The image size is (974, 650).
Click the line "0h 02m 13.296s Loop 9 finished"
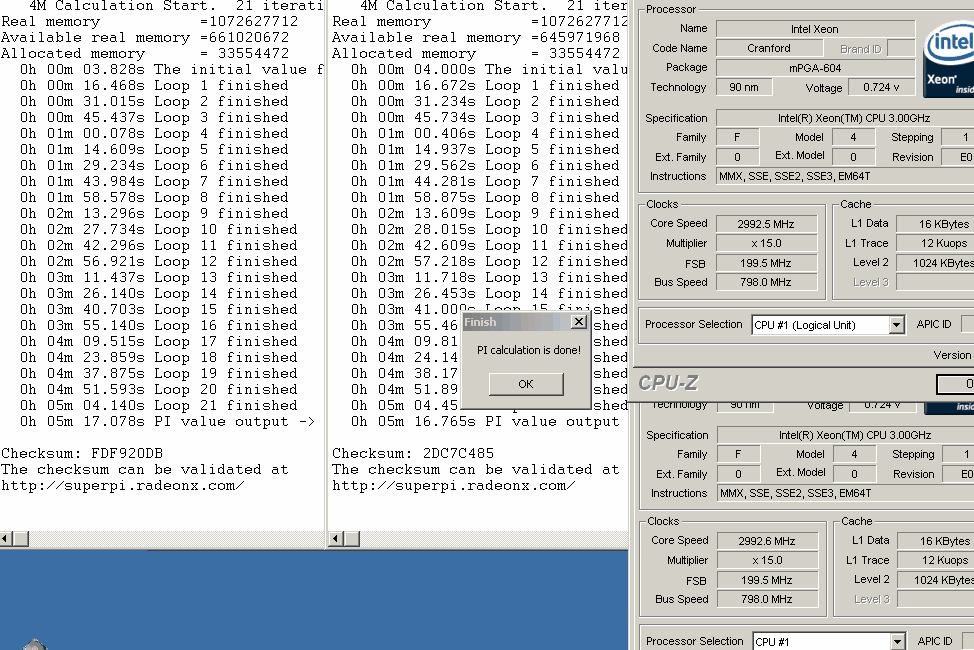pos(154,214)
